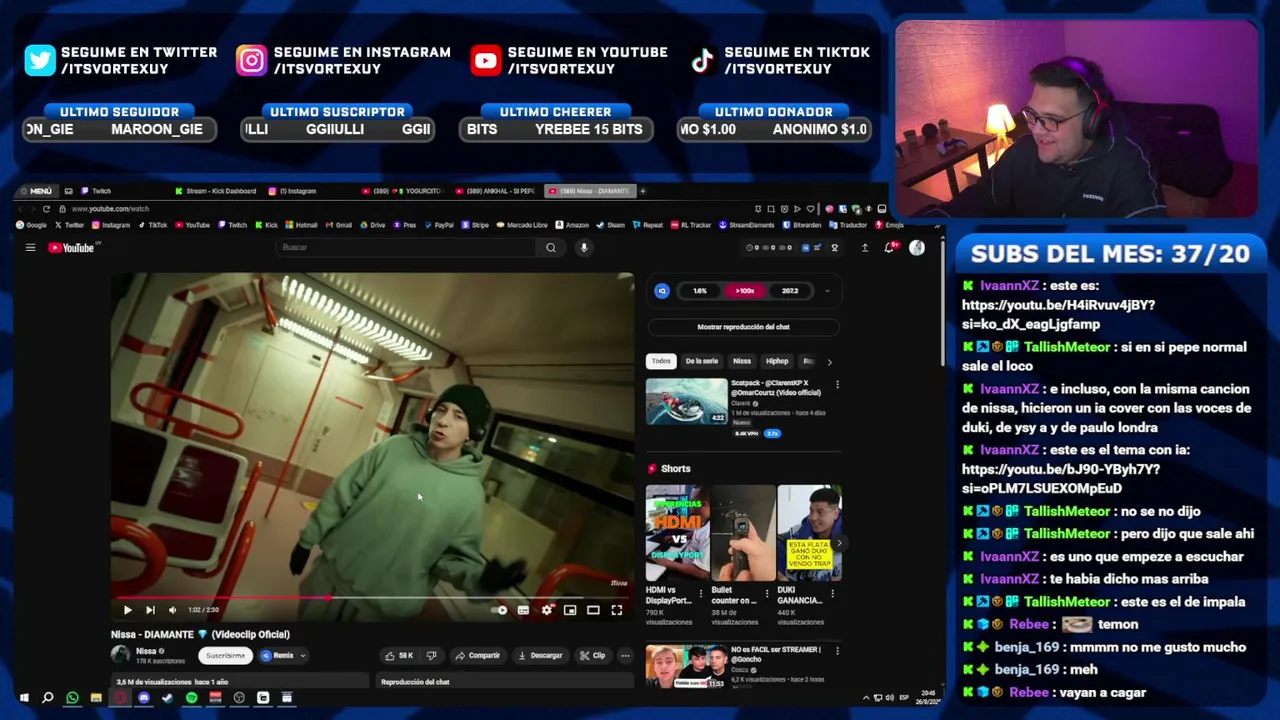Reload the page in the browser

coord(46,209)
